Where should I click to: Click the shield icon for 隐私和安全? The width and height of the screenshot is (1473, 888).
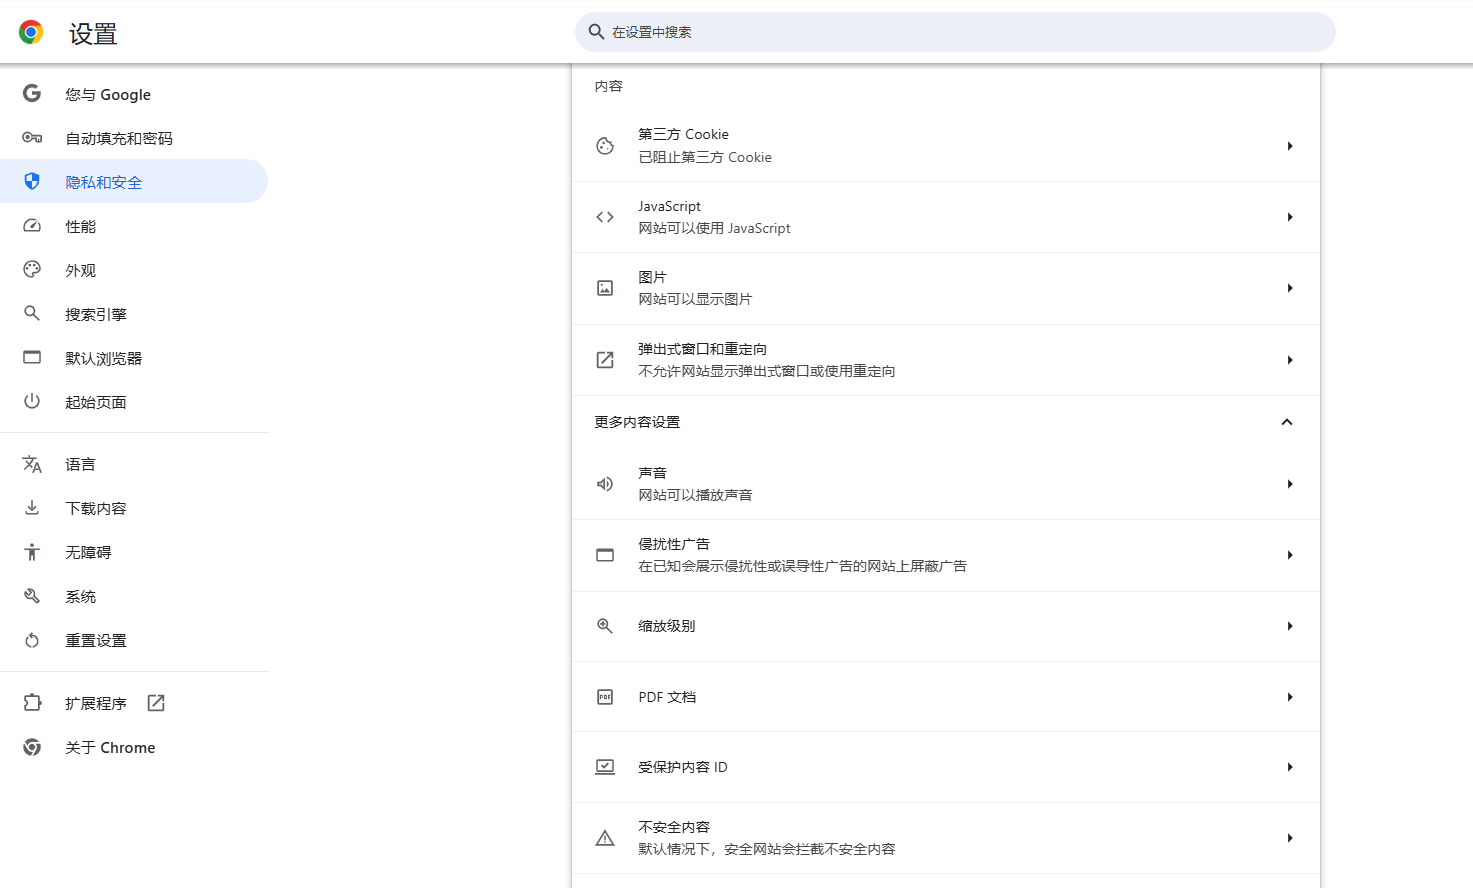[x=32, y=182]
